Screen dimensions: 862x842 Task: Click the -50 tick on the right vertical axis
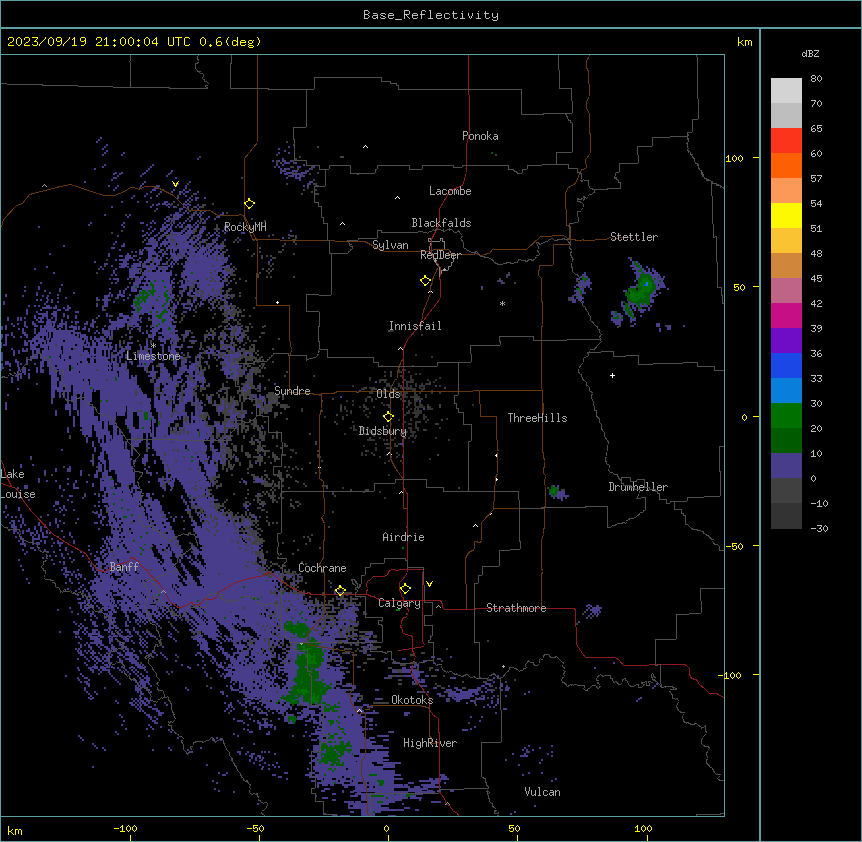click(734, 546)
